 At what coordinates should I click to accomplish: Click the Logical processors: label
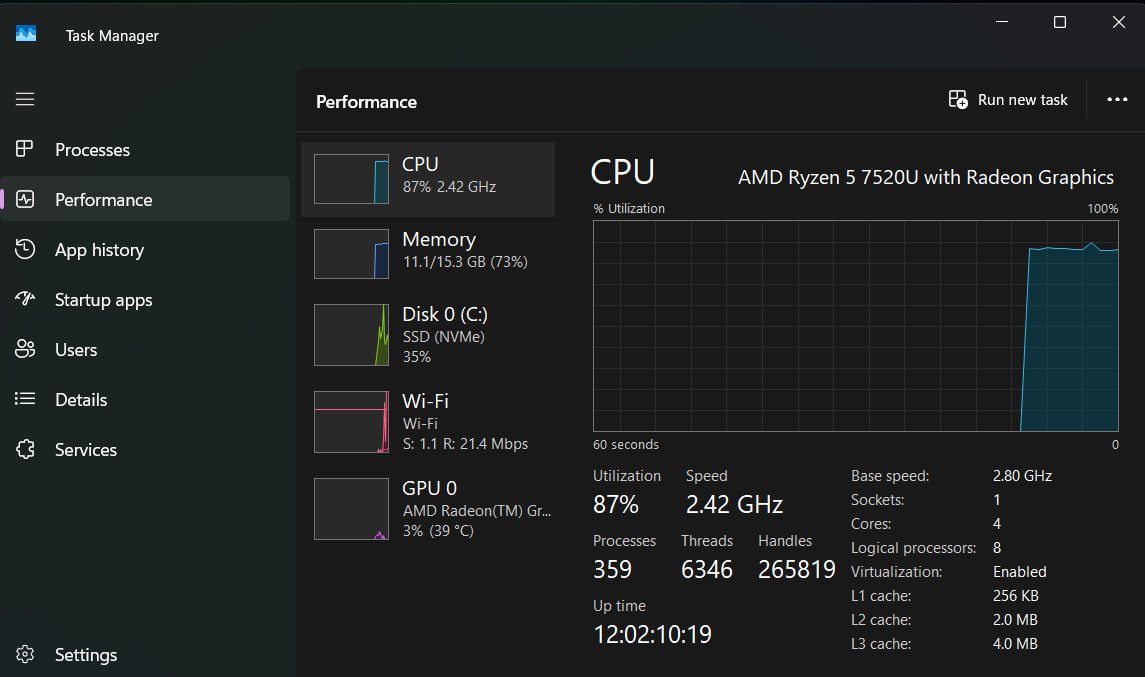[914, 548]
